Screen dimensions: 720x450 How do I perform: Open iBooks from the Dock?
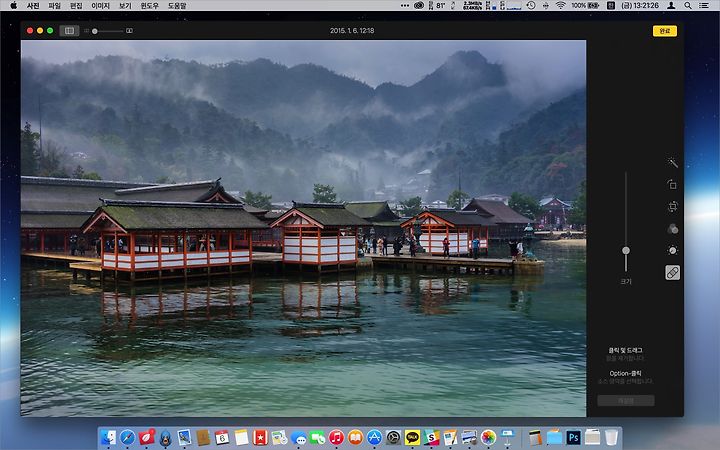(355, 437)
